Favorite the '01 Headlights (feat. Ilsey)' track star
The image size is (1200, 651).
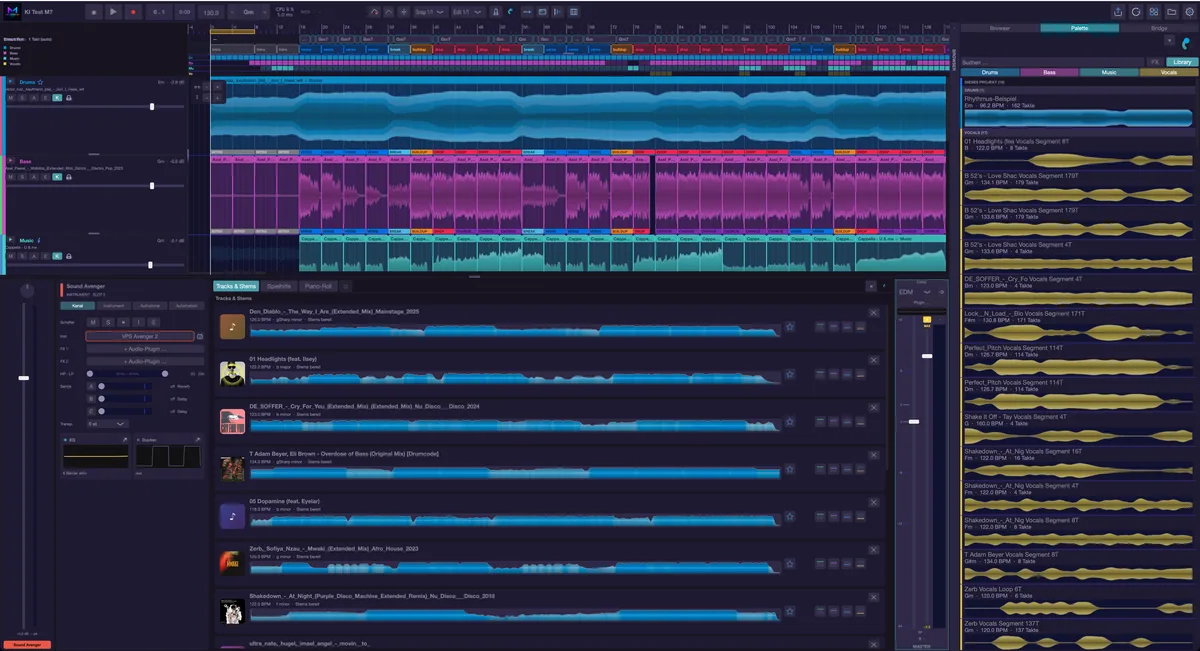coord(789,374)
